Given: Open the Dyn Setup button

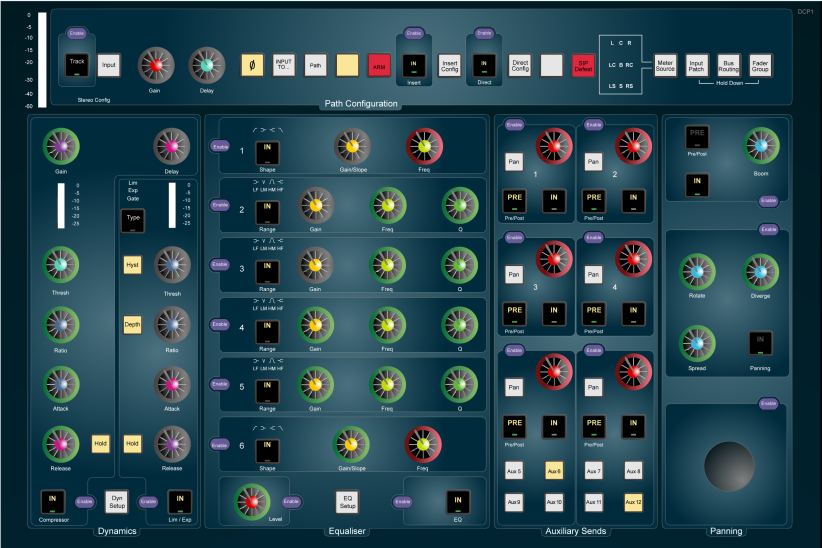Looking at the screenshot, I should [117, 502].
